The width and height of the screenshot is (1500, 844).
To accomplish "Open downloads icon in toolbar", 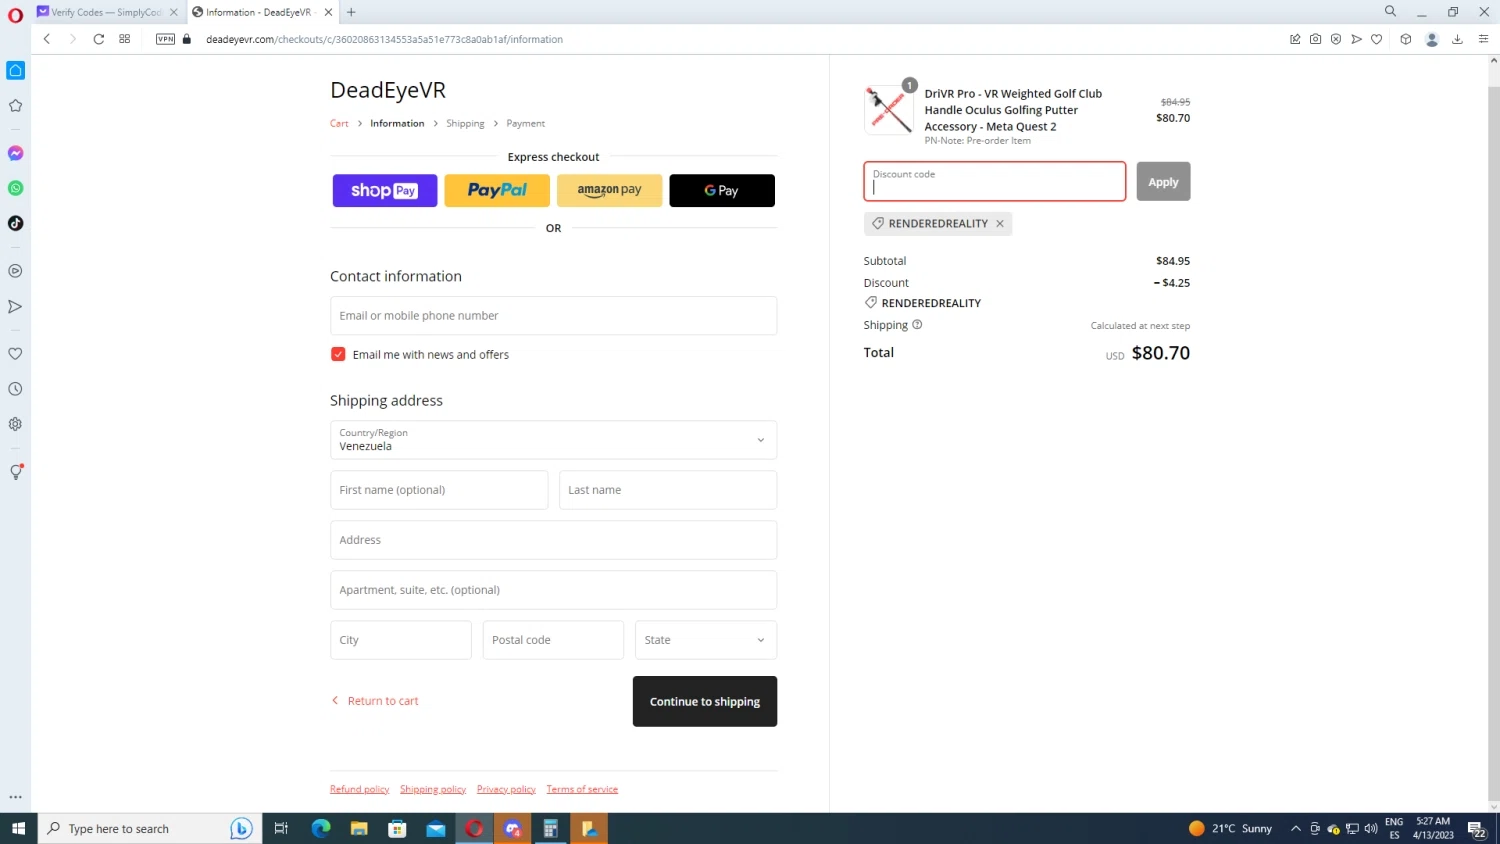I will tap(1457, 39).
